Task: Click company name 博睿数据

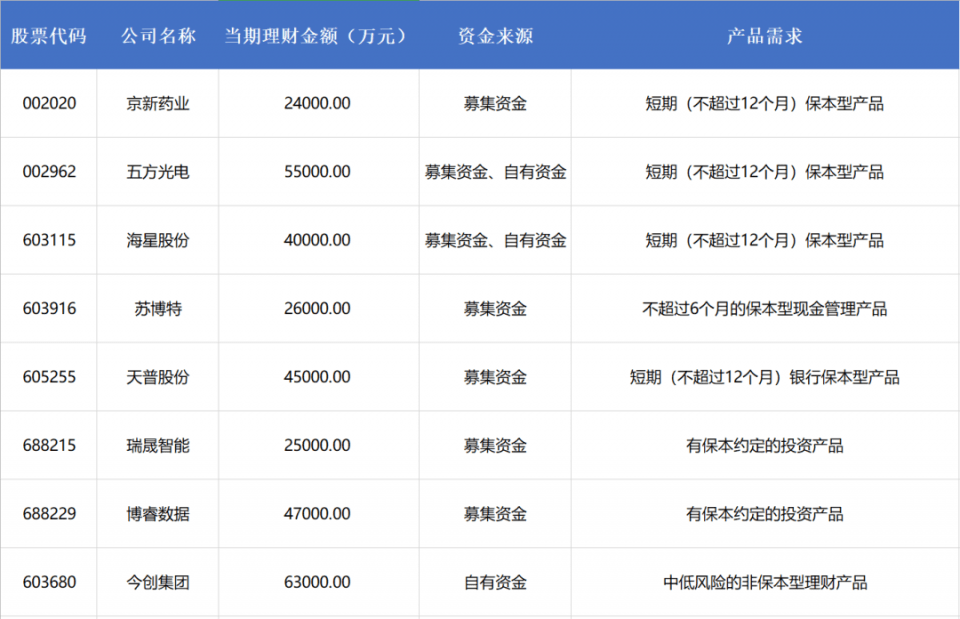Action: (x=158, y=514)
